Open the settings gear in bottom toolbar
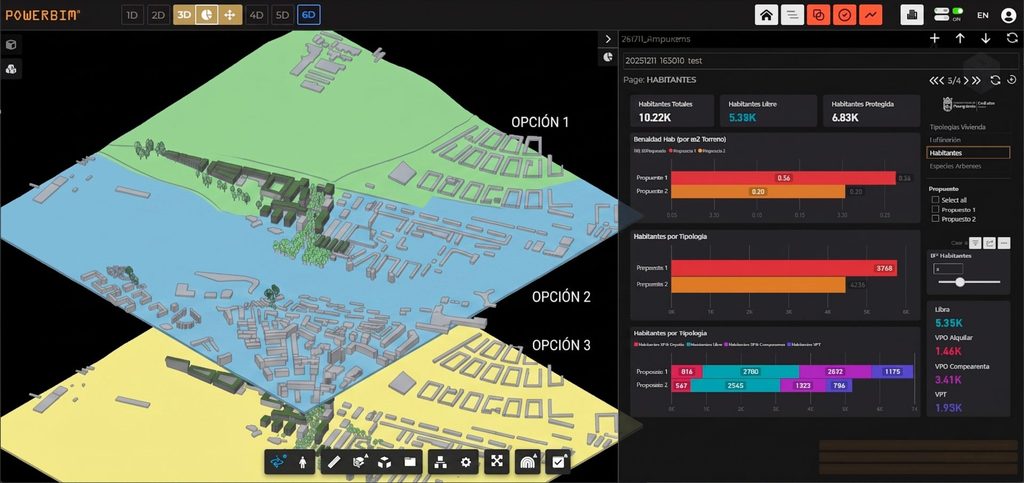This screenshot has height=483, width=1024. pos(466,461)
